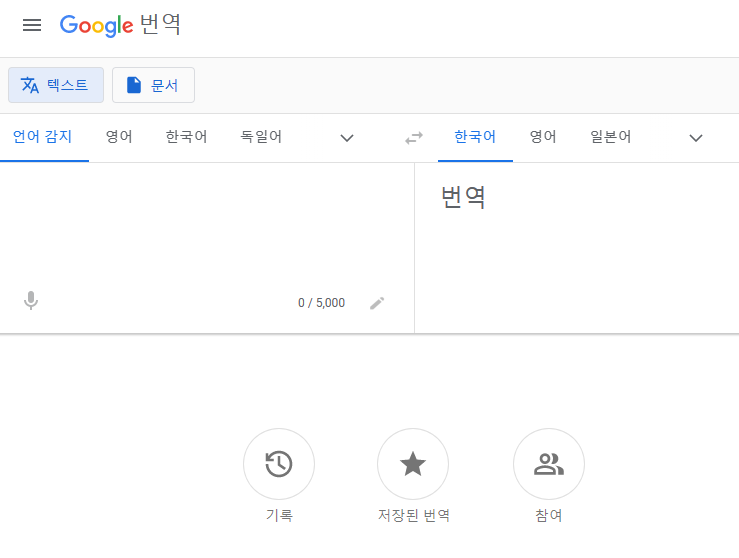Click the 저장된 번역 label text

(413, 515)
